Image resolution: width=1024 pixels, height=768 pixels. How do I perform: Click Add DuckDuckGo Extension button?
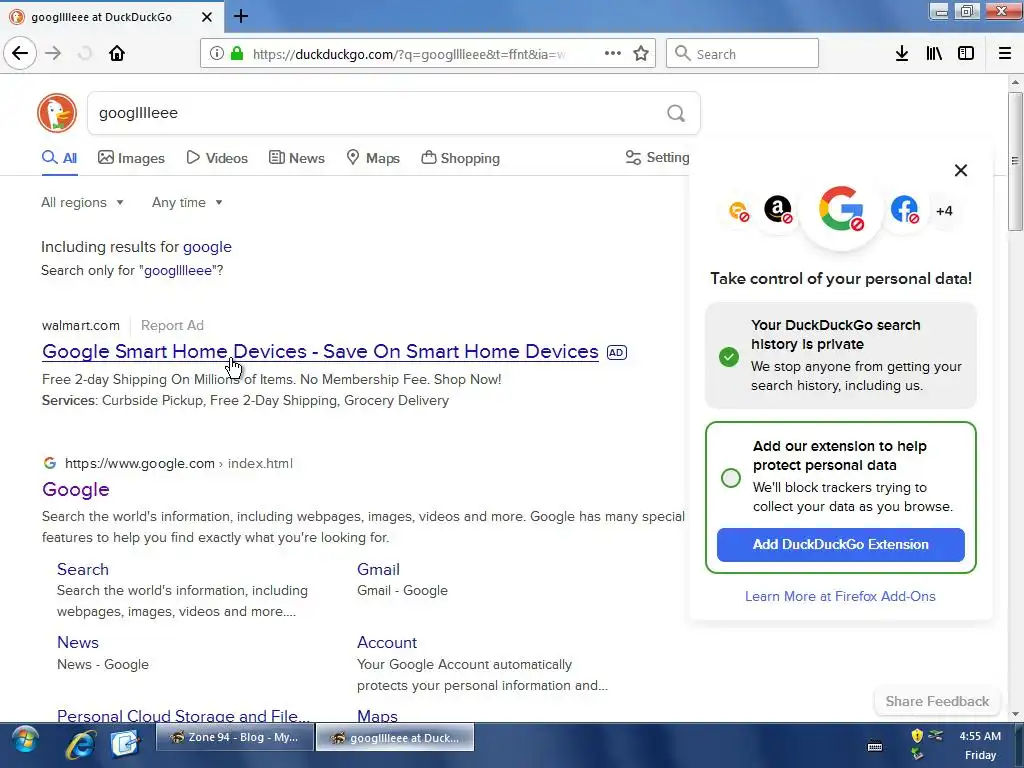click(x=840, y=545)
